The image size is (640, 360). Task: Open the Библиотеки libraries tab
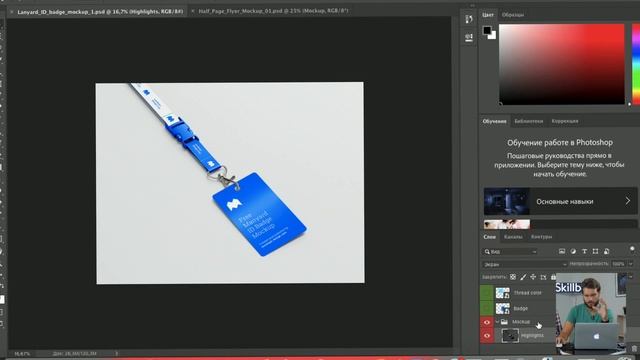click(x=529, y=121)
